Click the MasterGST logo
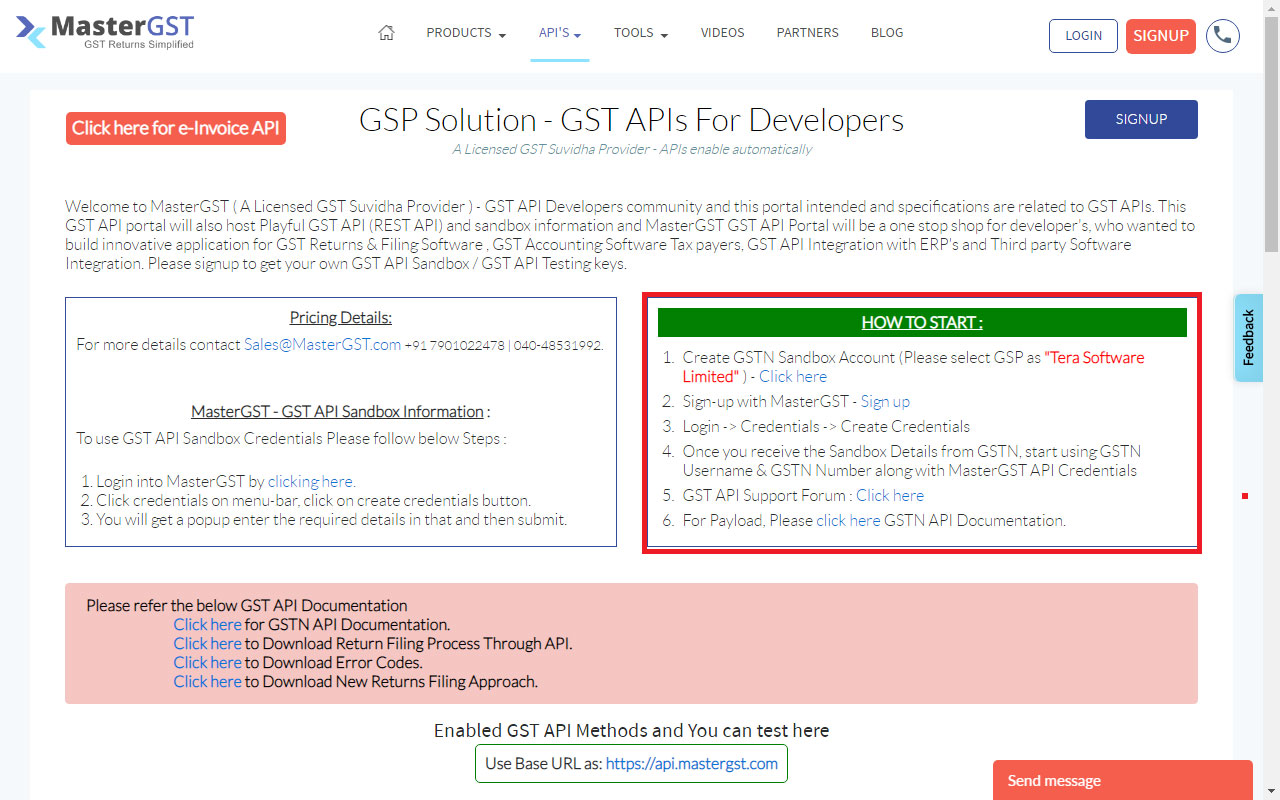Viewport: 1280px width, 800px height. [103, 31]
